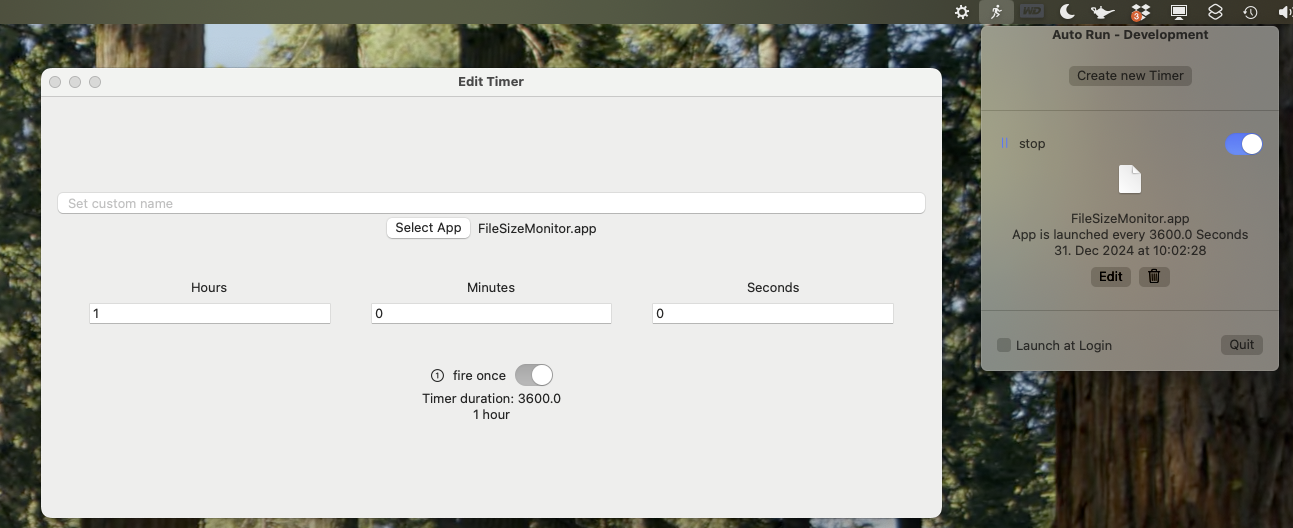Click the display monitor menu bar icon
This screenshot has width=1293, height=528.
pos(1179,12)
